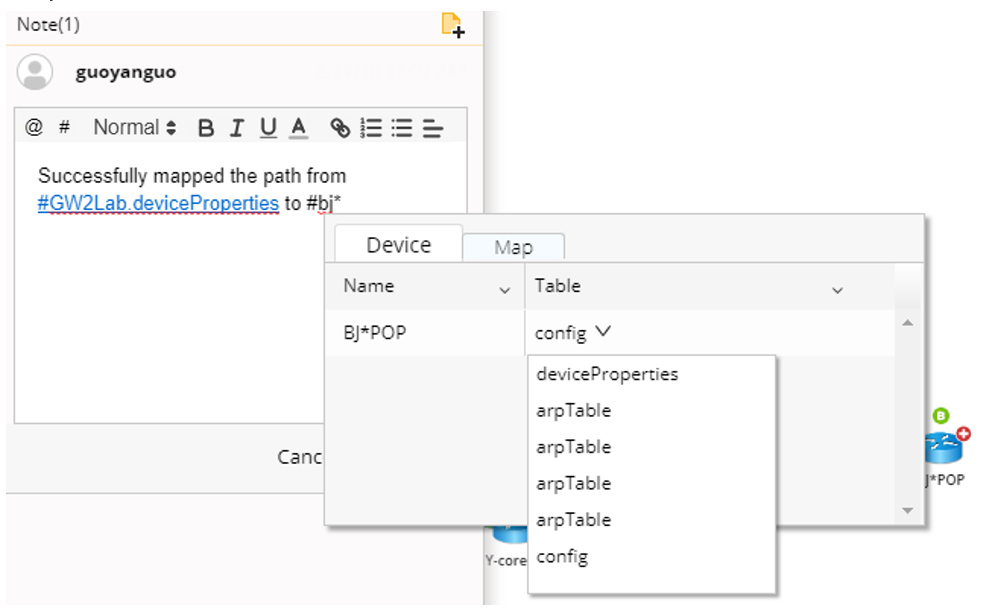This screenshot has height=613, width=987.
Task: Open the text color picker
Action: (298, 128)
